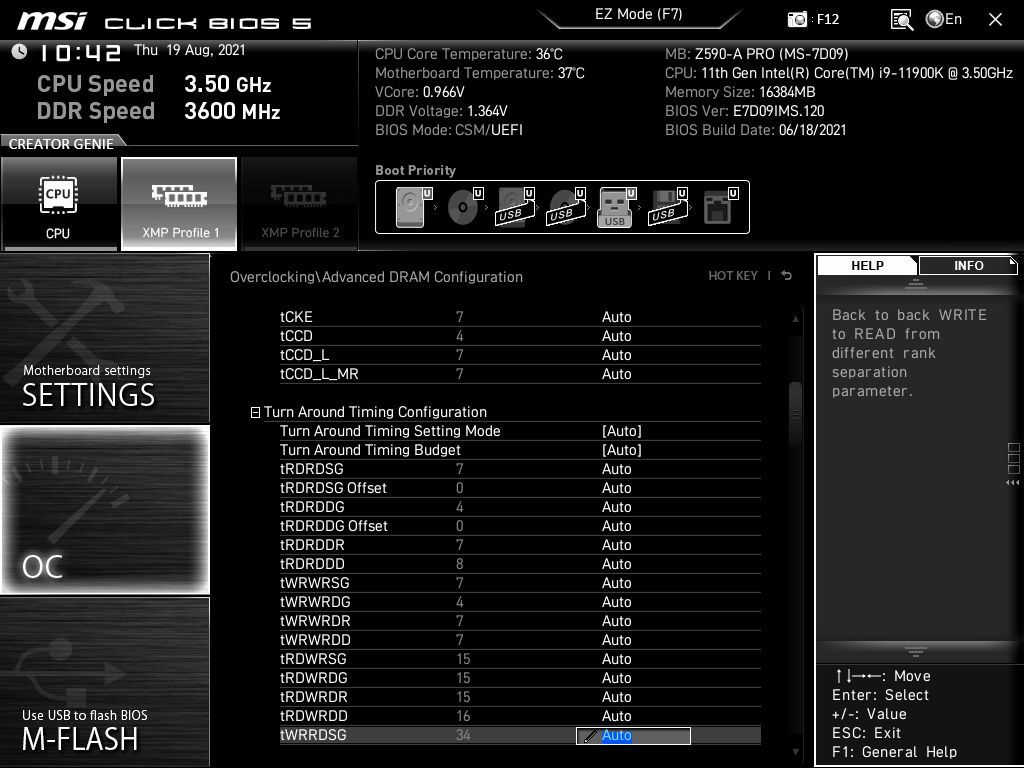1024x768 pixels.
Task: Select the network boot device icon
Action: (x=720, y=207)
